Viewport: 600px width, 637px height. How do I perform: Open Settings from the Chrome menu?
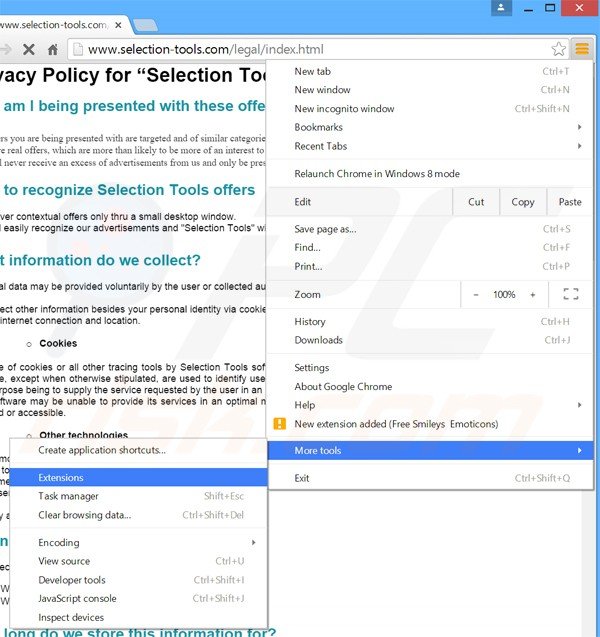(x=312, y=368)
